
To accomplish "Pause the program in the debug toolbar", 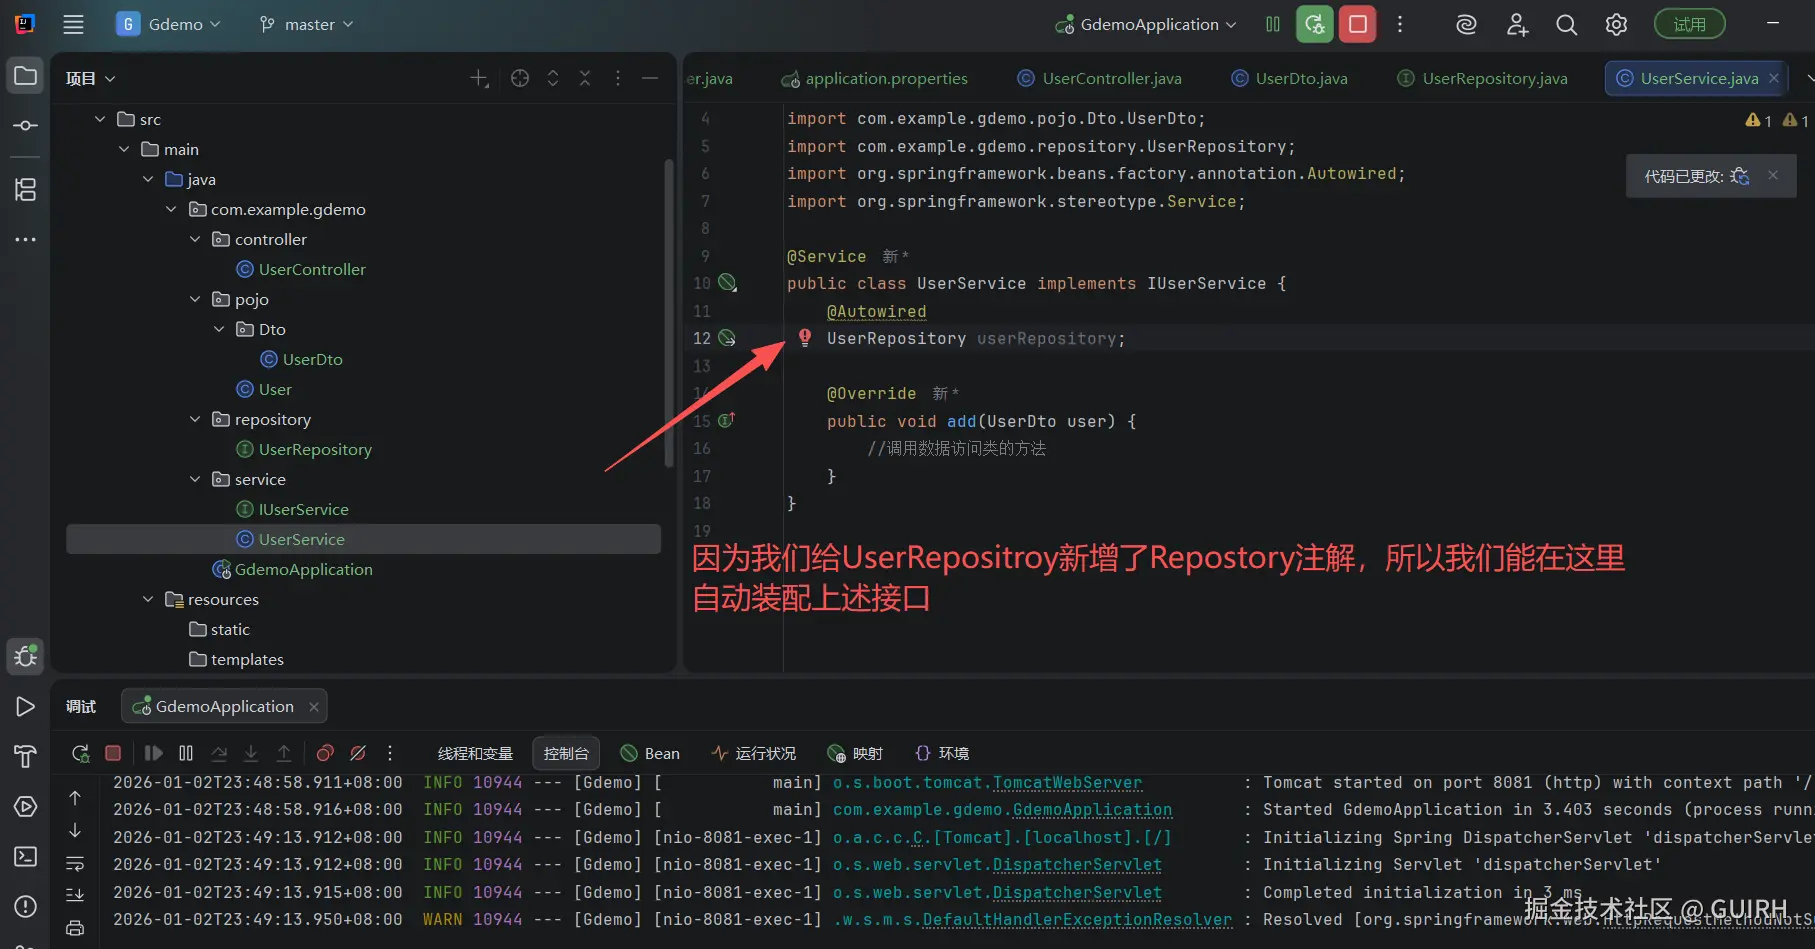I will pos(186,753).
